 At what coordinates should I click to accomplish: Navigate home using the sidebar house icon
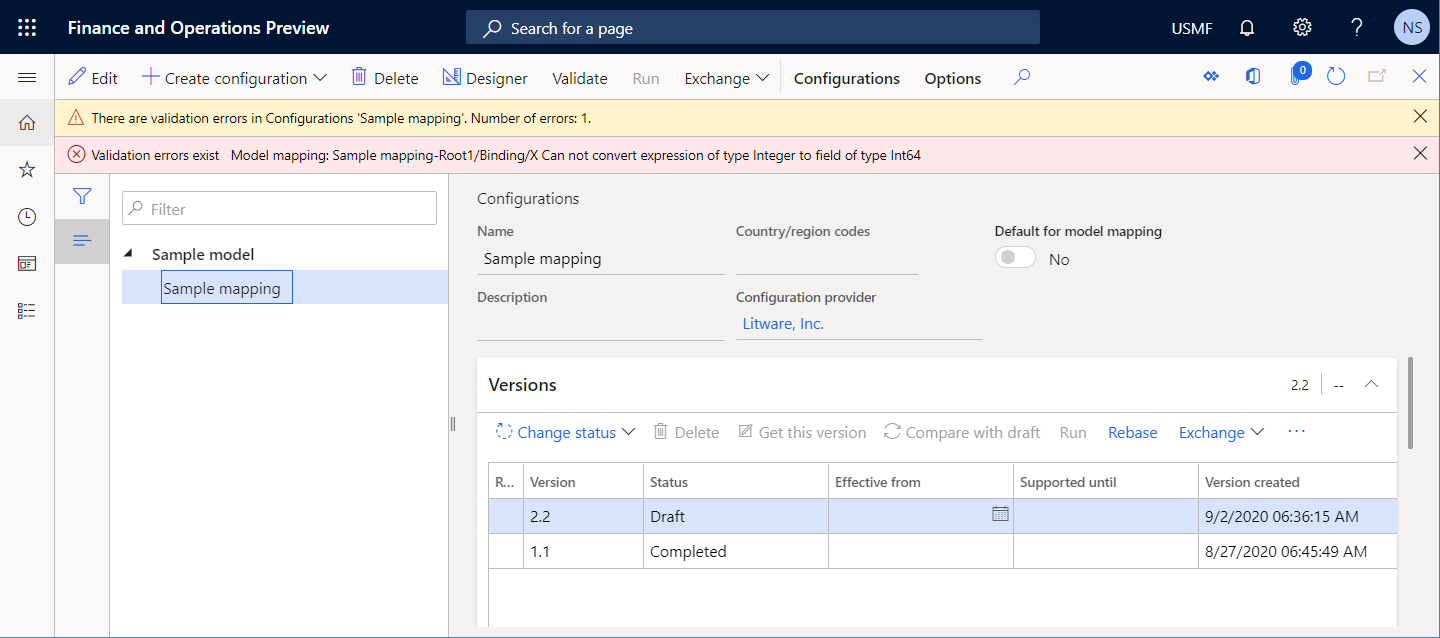click(27, 122)
